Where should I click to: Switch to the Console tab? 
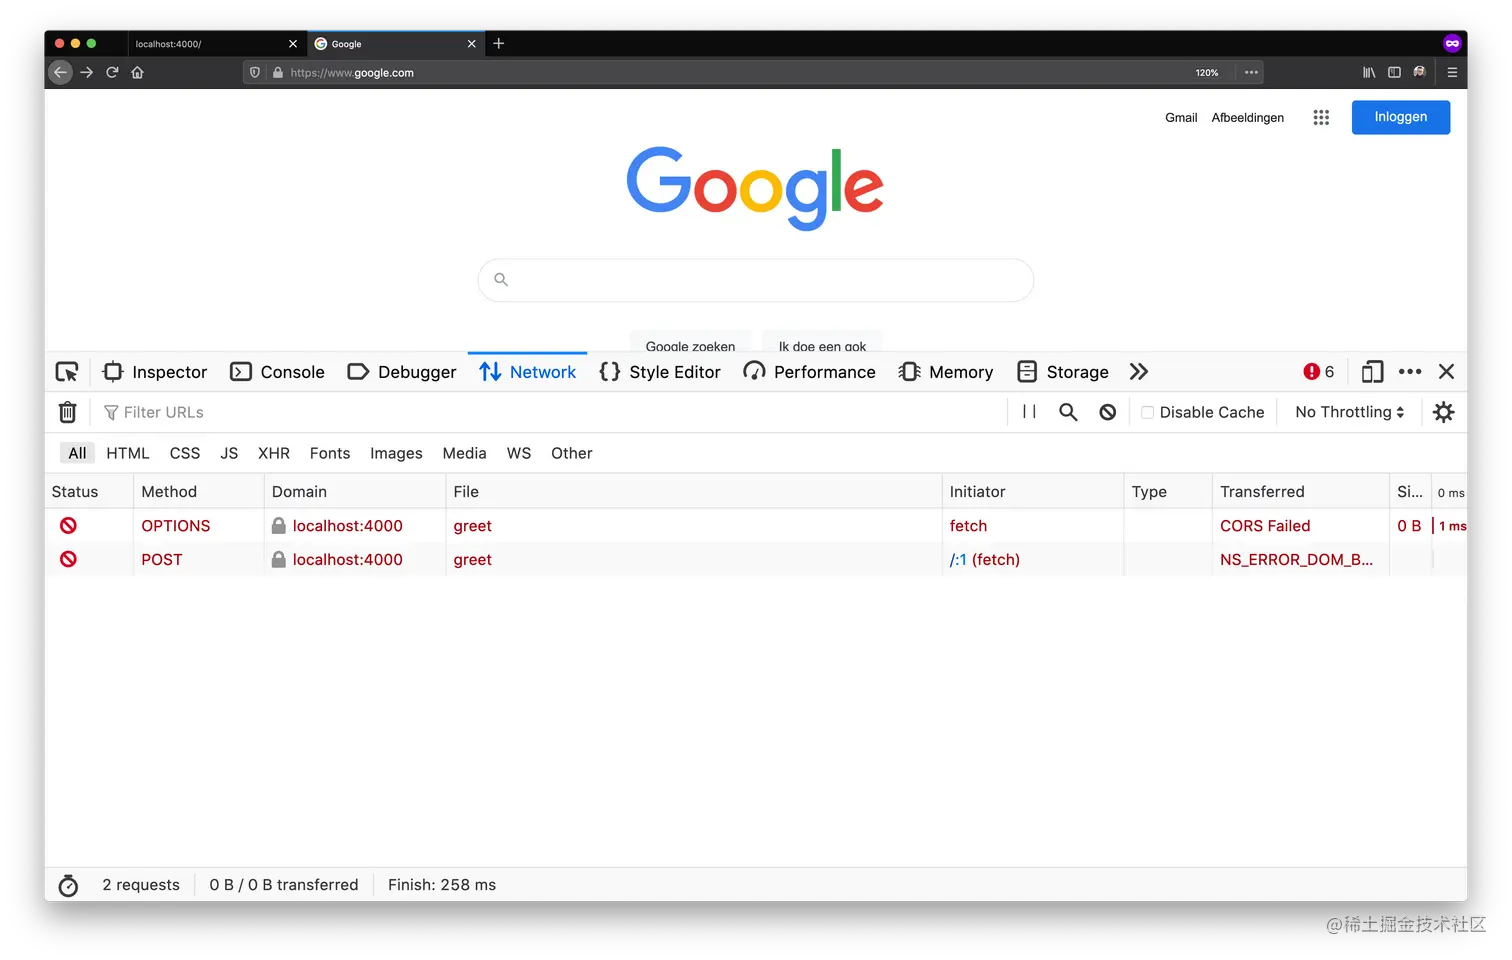pyautogui.click(x=277, y=372)
